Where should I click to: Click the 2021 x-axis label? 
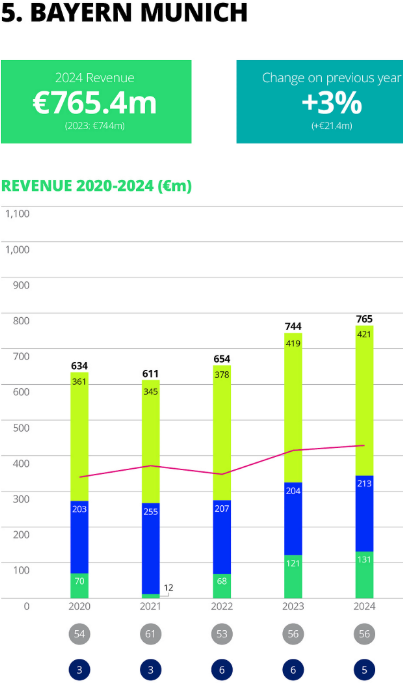(x=150, y=606)
